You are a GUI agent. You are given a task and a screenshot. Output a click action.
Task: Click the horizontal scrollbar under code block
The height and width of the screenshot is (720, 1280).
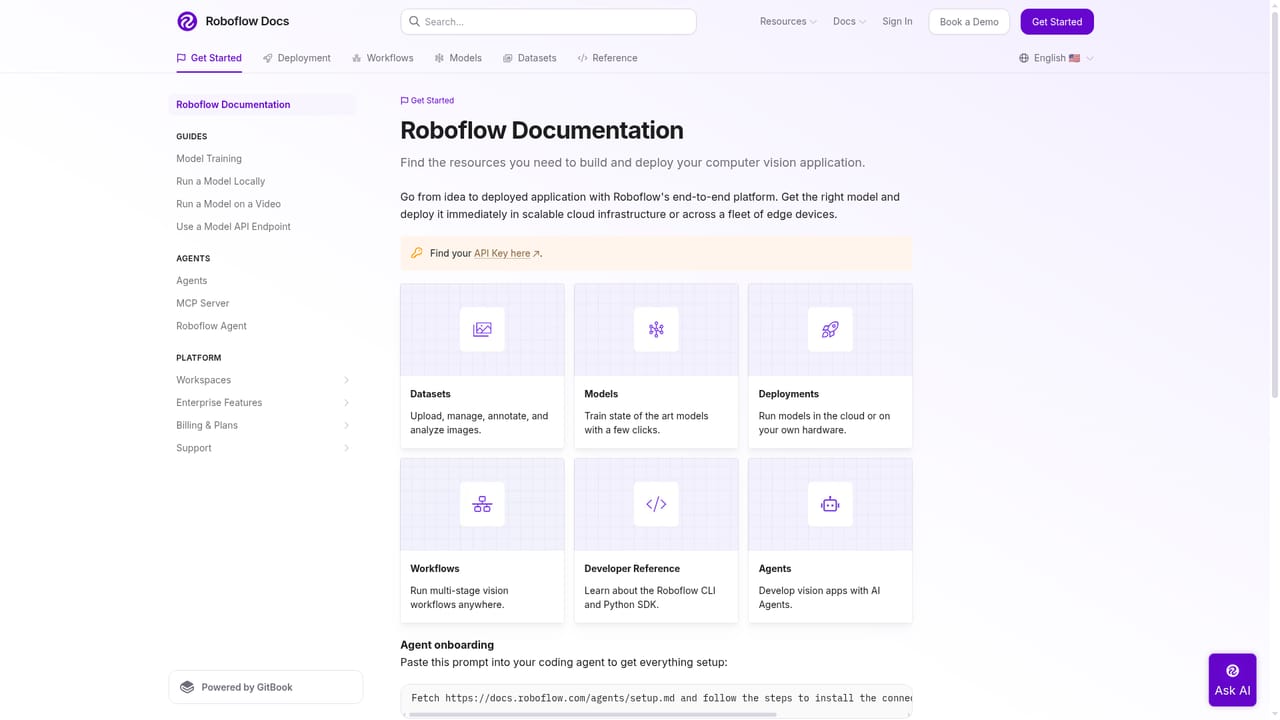pyautogui.click(x=593, y=715)
